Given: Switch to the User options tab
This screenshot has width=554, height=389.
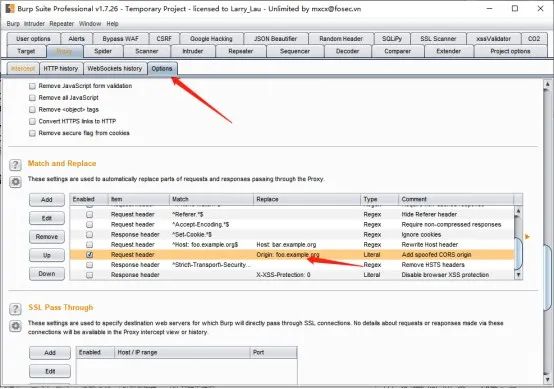Looking at the screenshot, I should click(x=33, y=39).
